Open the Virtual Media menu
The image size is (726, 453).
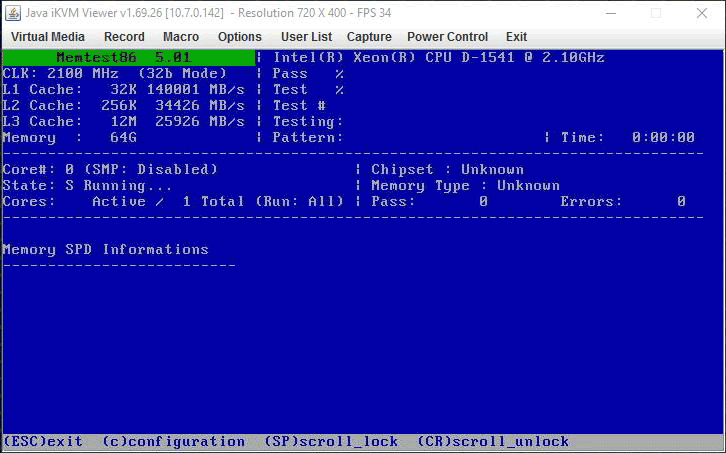tap(48, 37)
